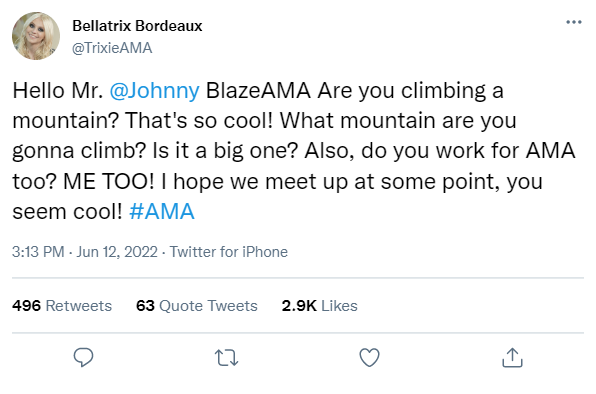Click the word BlazeAMA in the tweet
This screenshot has width=596, height=394.
[258, 91]
